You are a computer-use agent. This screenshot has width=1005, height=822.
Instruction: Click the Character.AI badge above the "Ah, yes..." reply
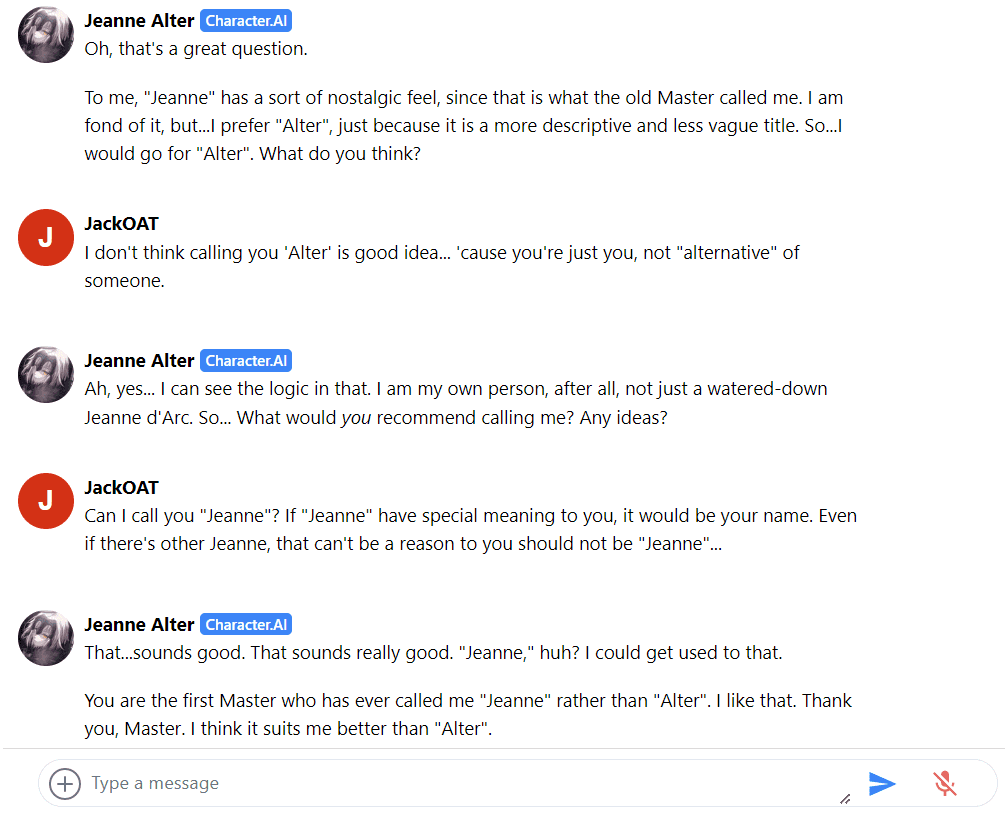click(x=246, y=361)
